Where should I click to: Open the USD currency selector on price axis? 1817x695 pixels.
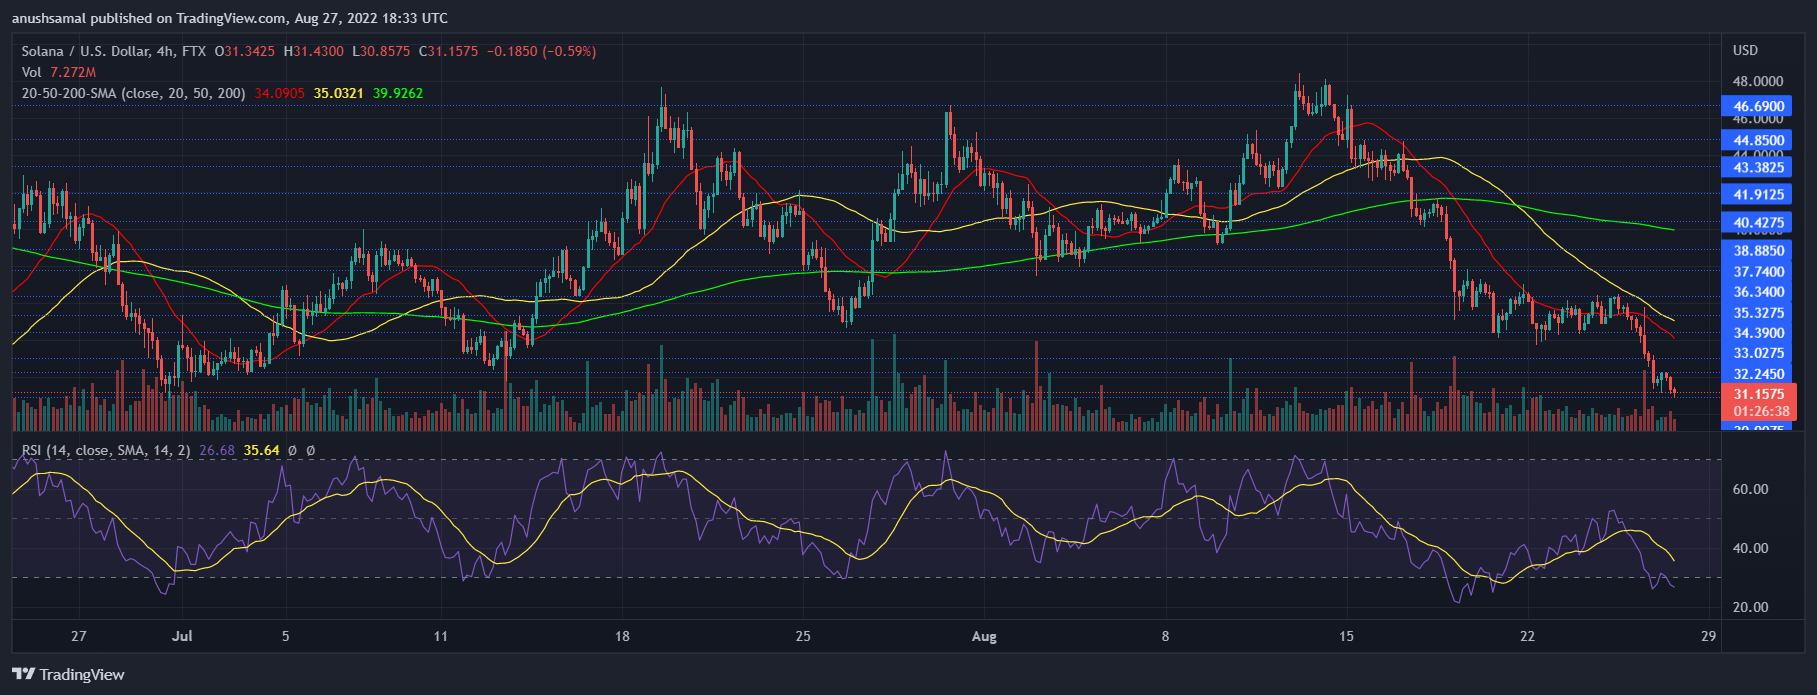[x=1745, y=50]
